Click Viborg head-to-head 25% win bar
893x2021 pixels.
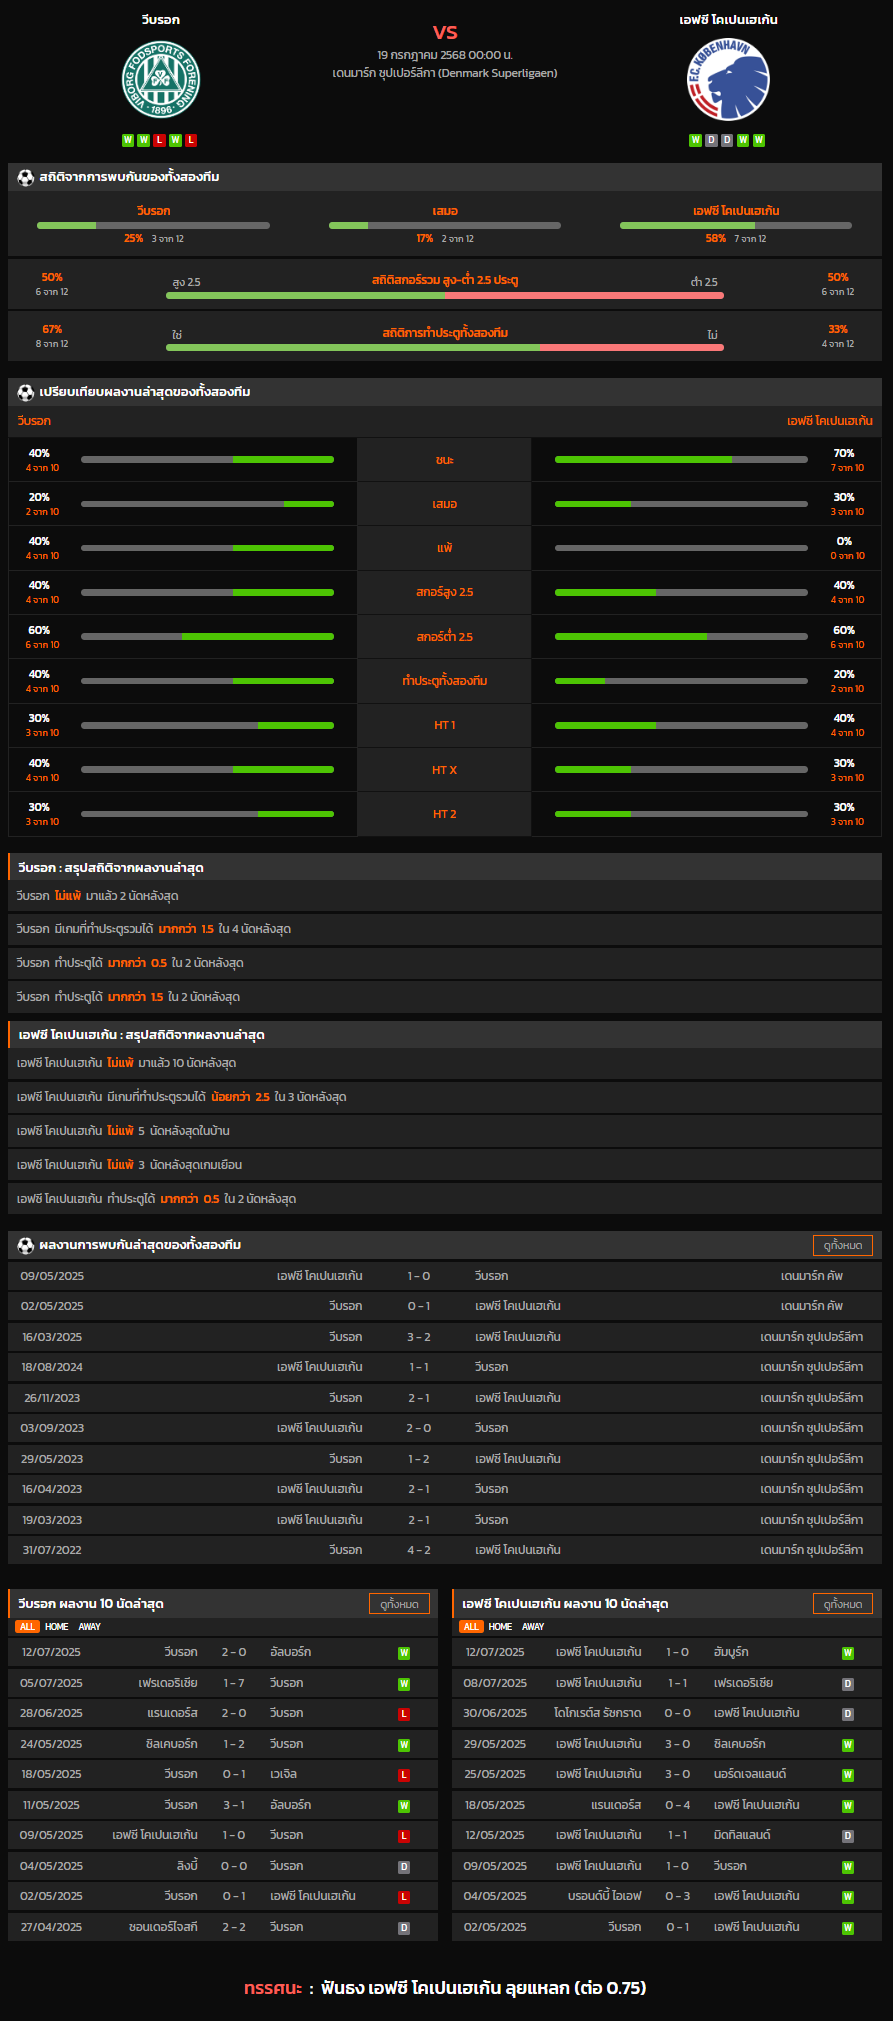pos(153,225)
